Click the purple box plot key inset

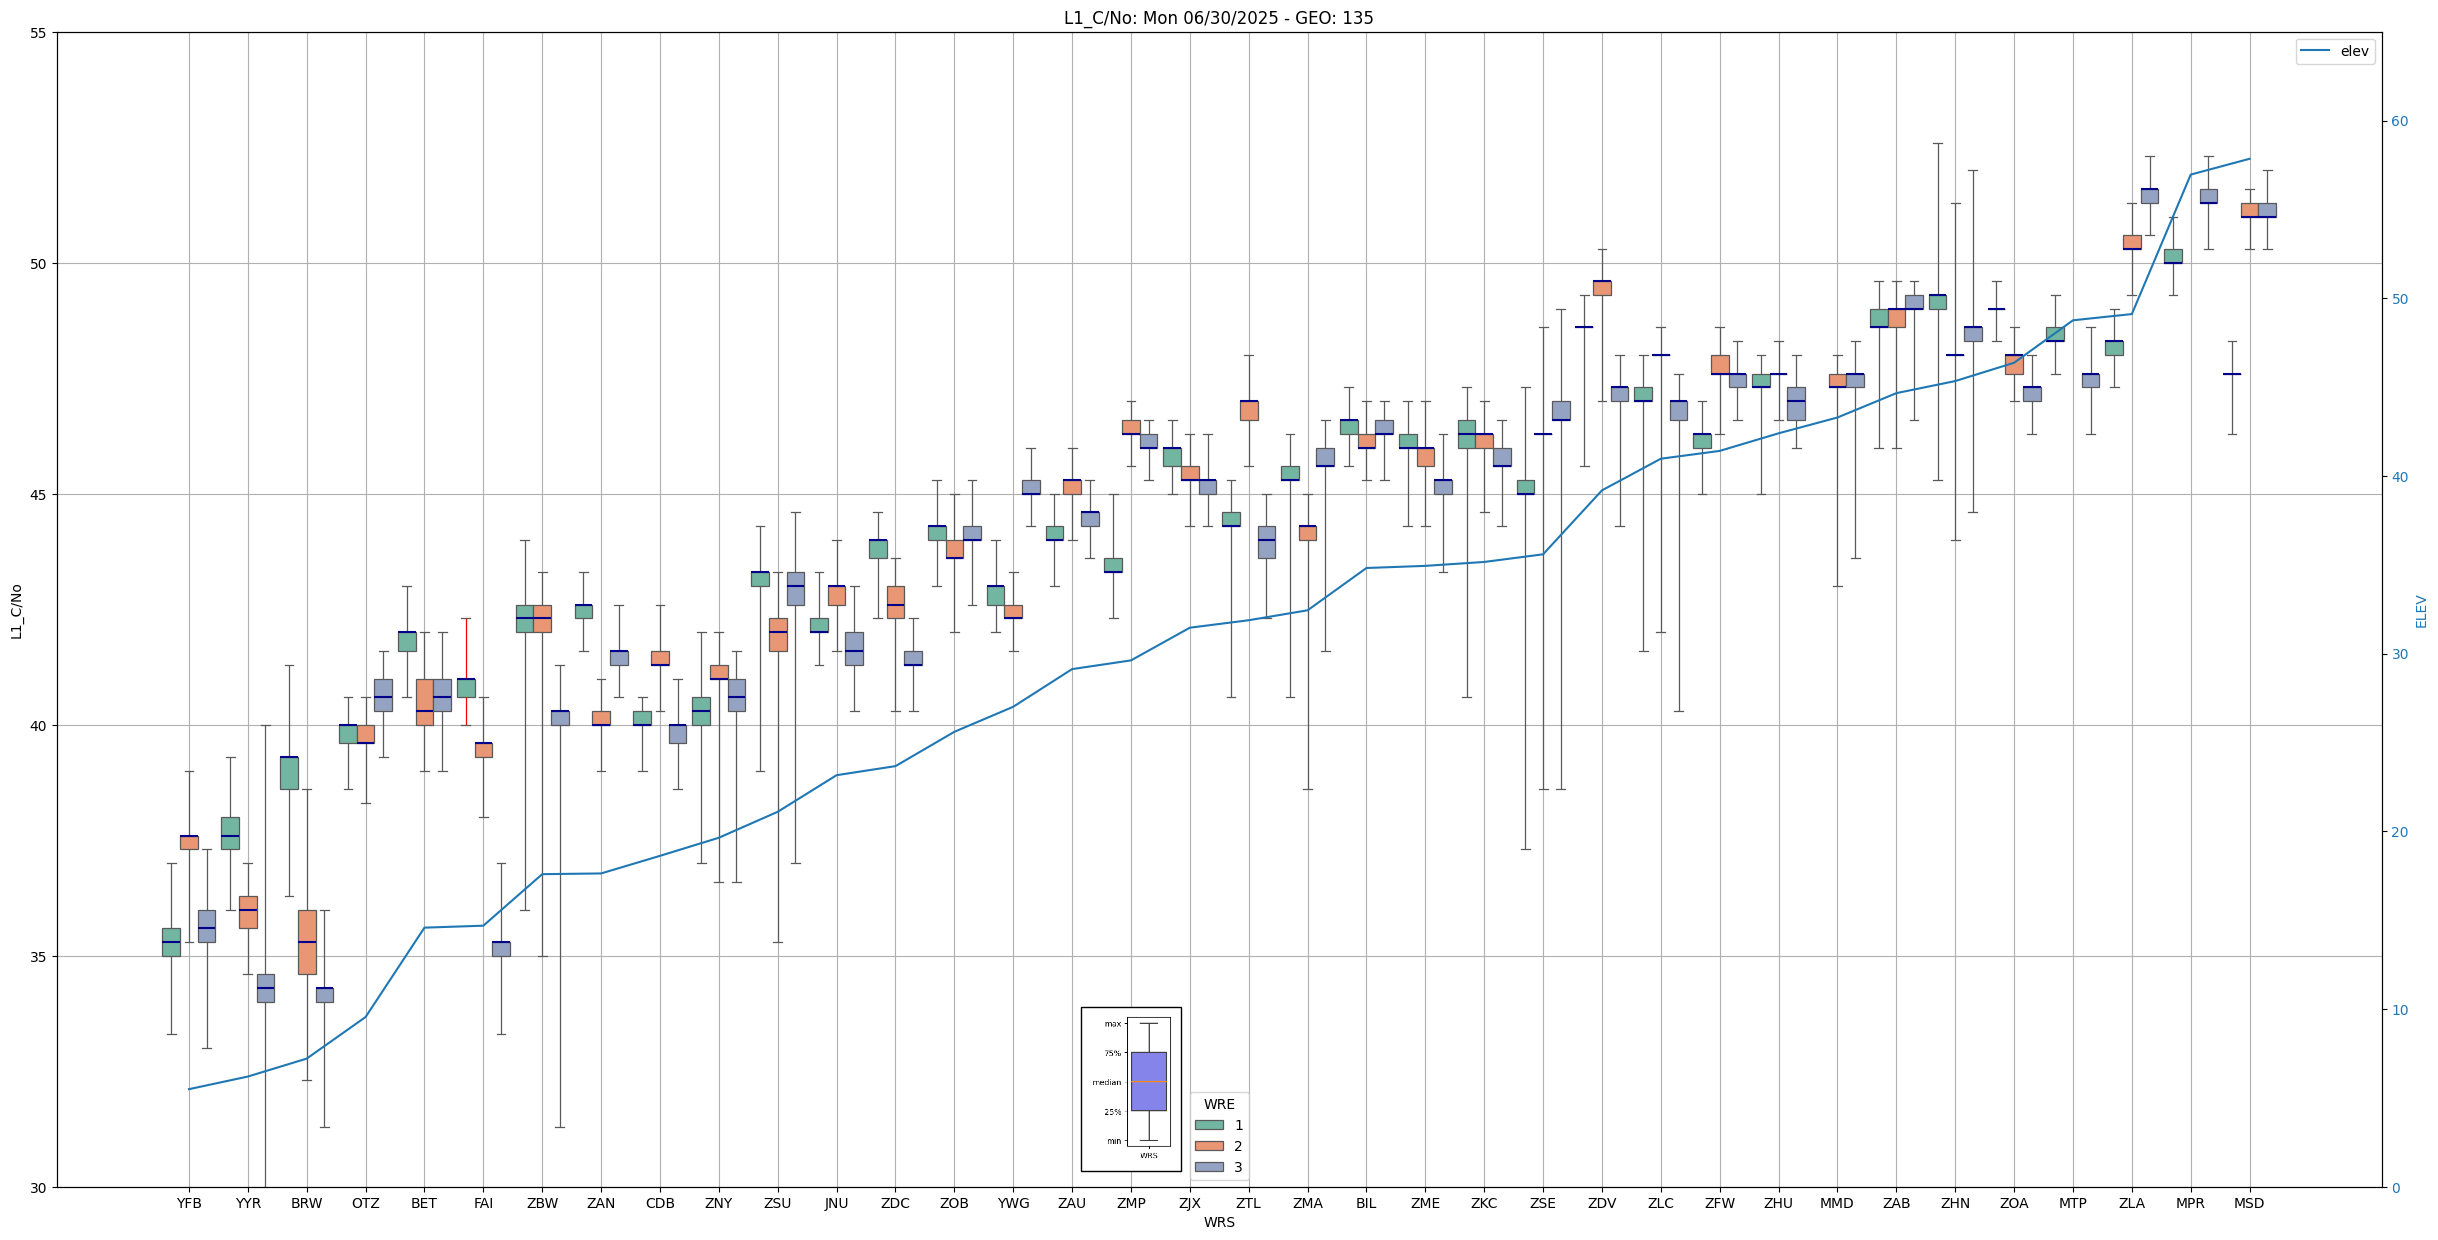pos(1148,1081)
